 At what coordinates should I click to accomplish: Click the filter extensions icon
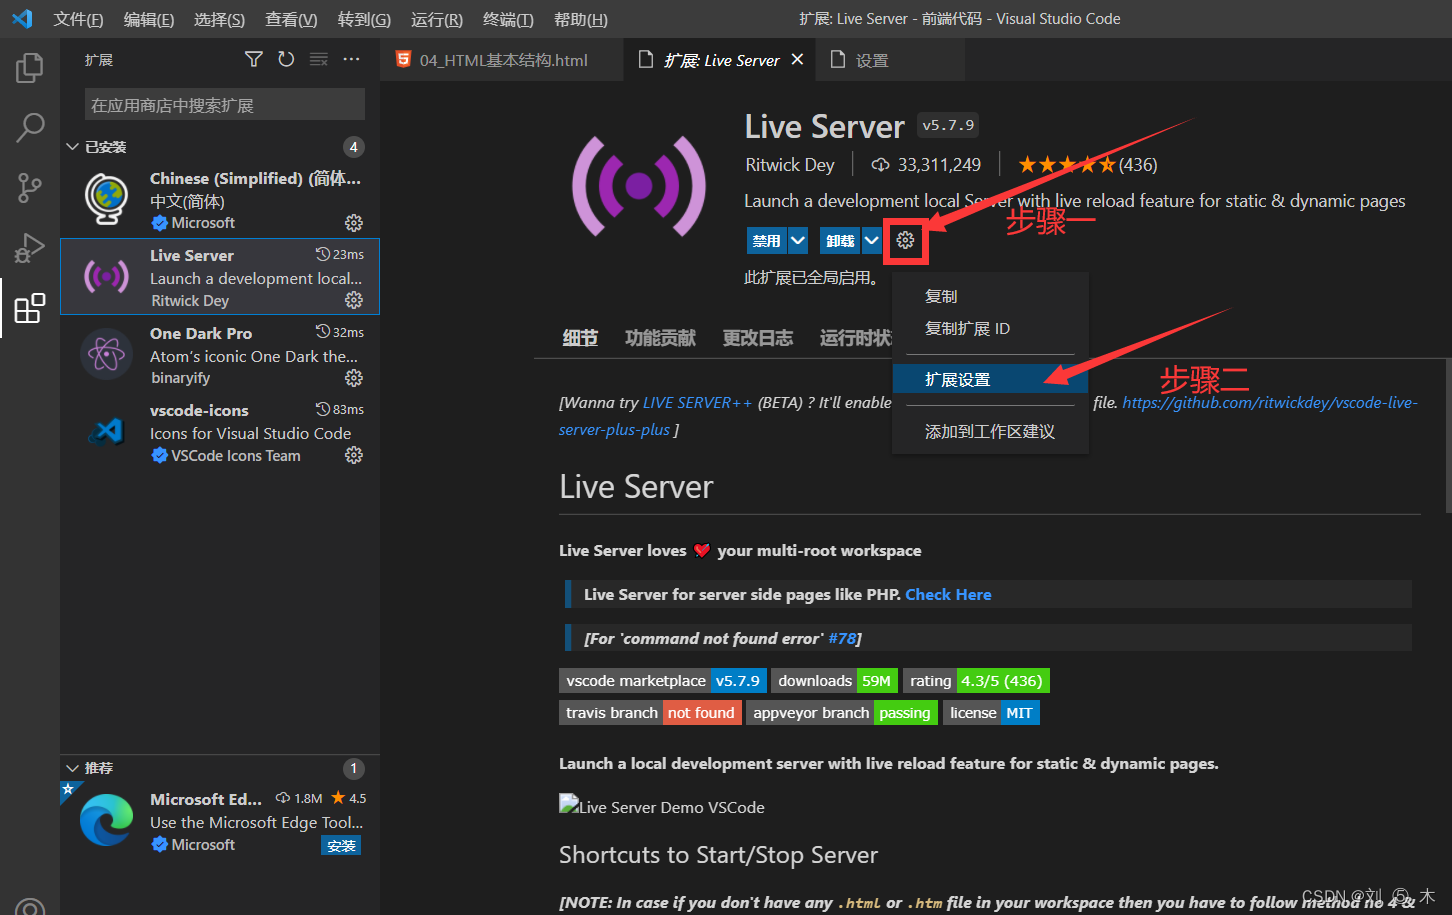tap(253, 60)
